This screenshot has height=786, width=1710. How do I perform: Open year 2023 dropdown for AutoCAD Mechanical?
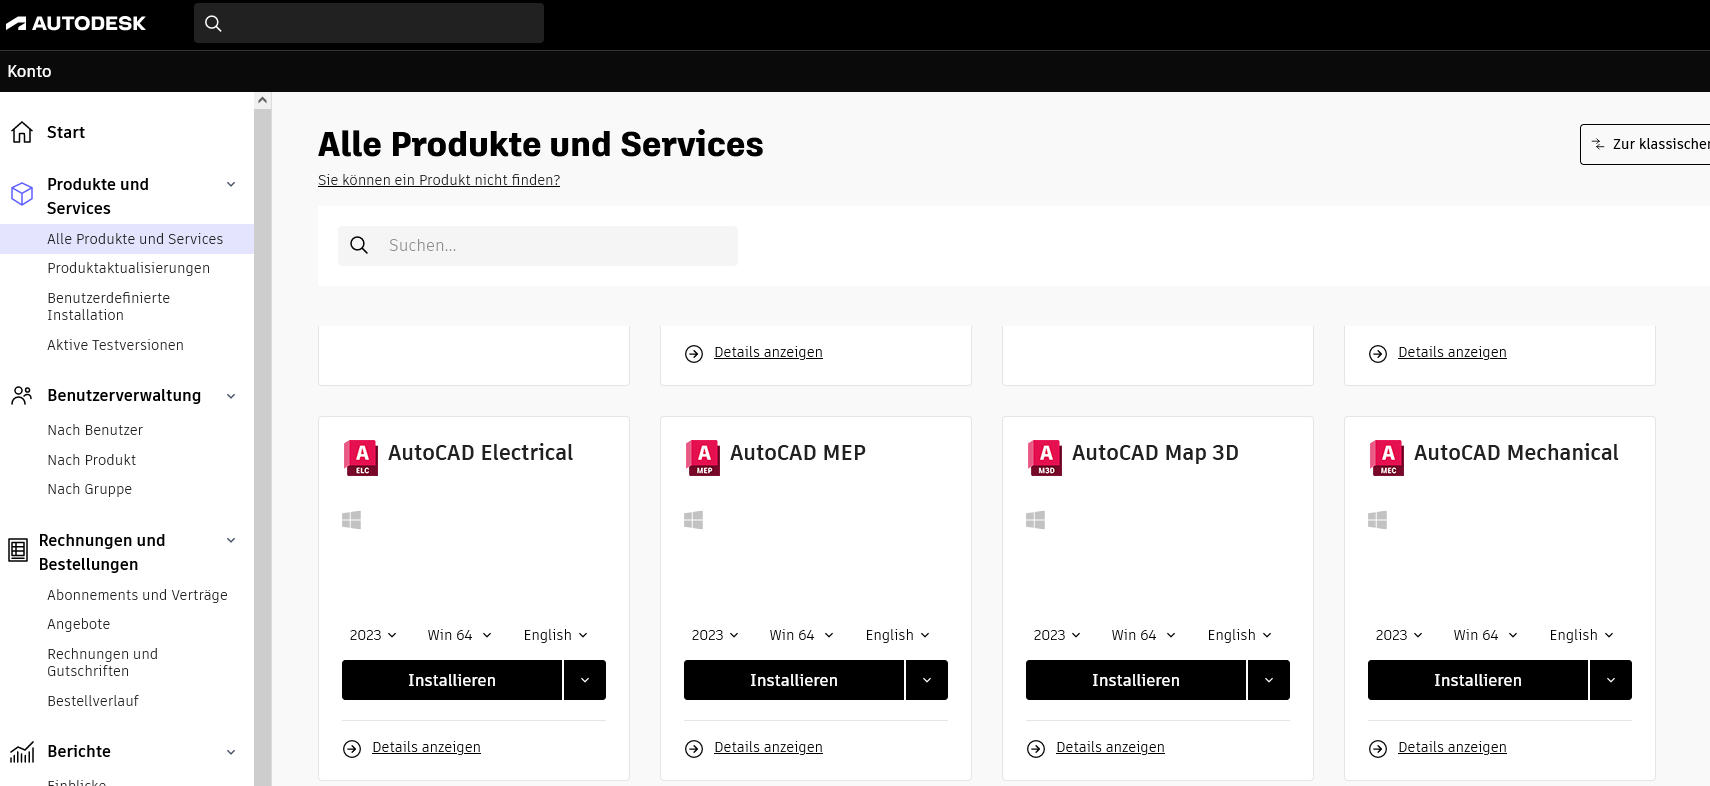pyautogui.click(x=1399, y=635)
